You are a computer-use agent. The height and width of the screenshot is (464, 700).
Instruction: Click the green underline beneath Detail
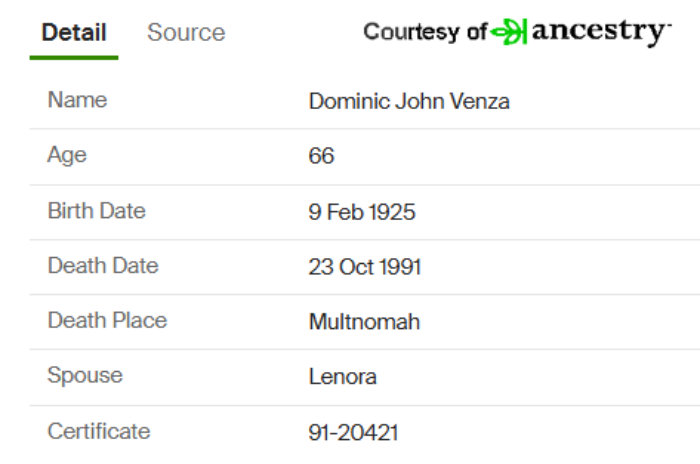point(74,58)
